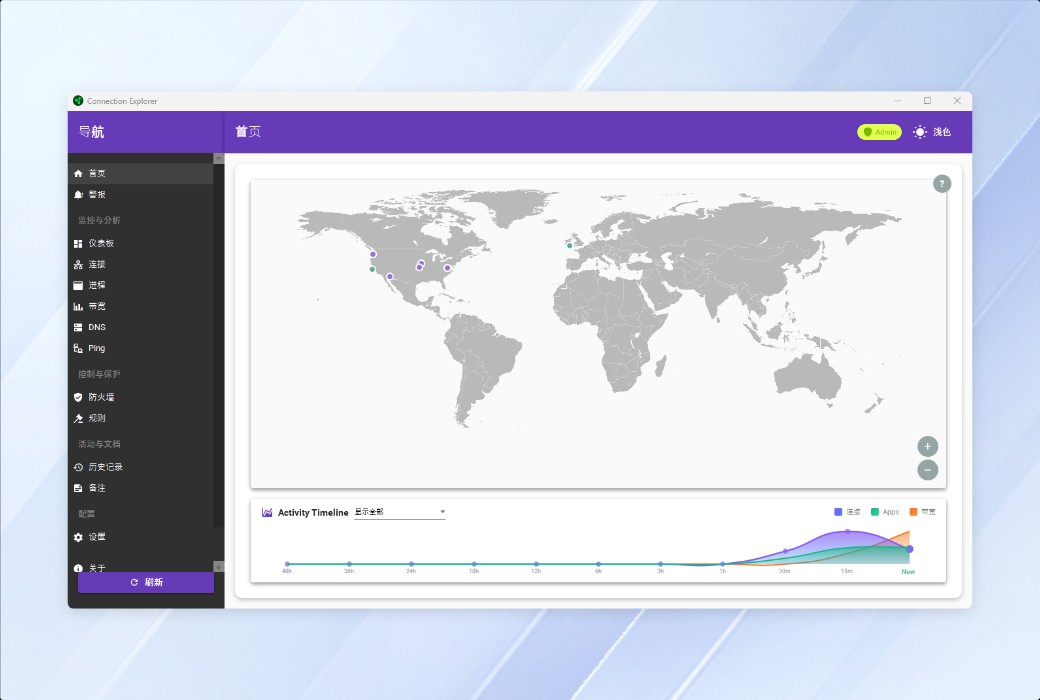Open the 警报 alerts page
Screen dimensions: 1040x700
[x=141, y=194]
